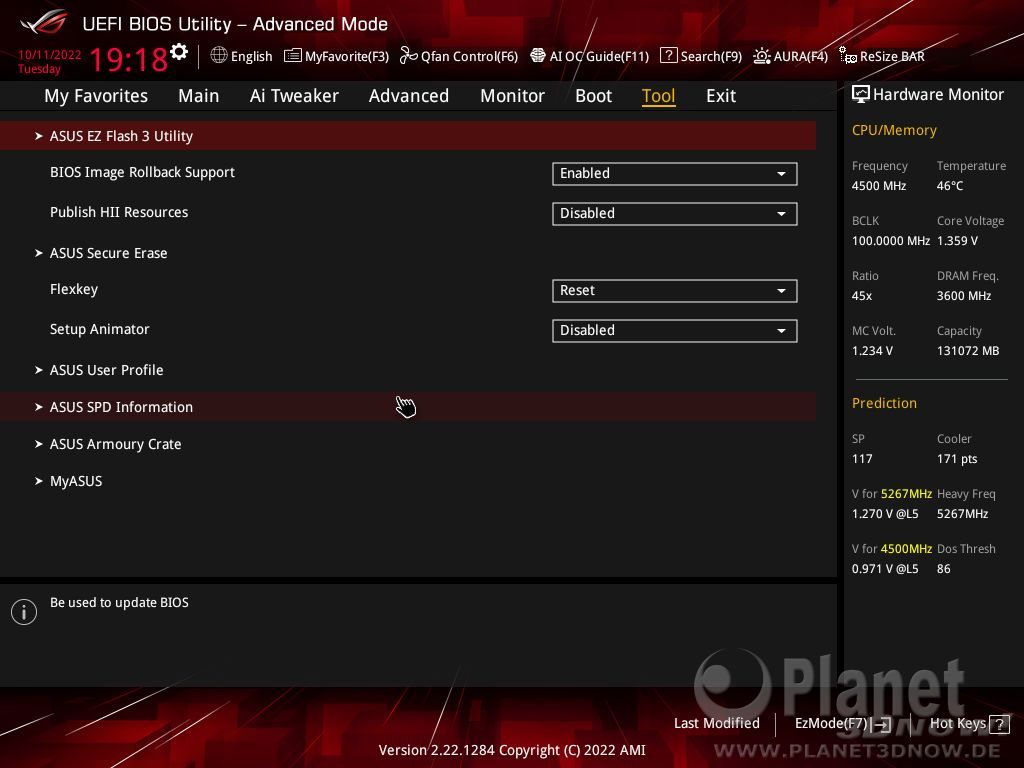Expand ASUS SPD Information submenu
This screenshot has width=1024, height=768.
point(408,407)
